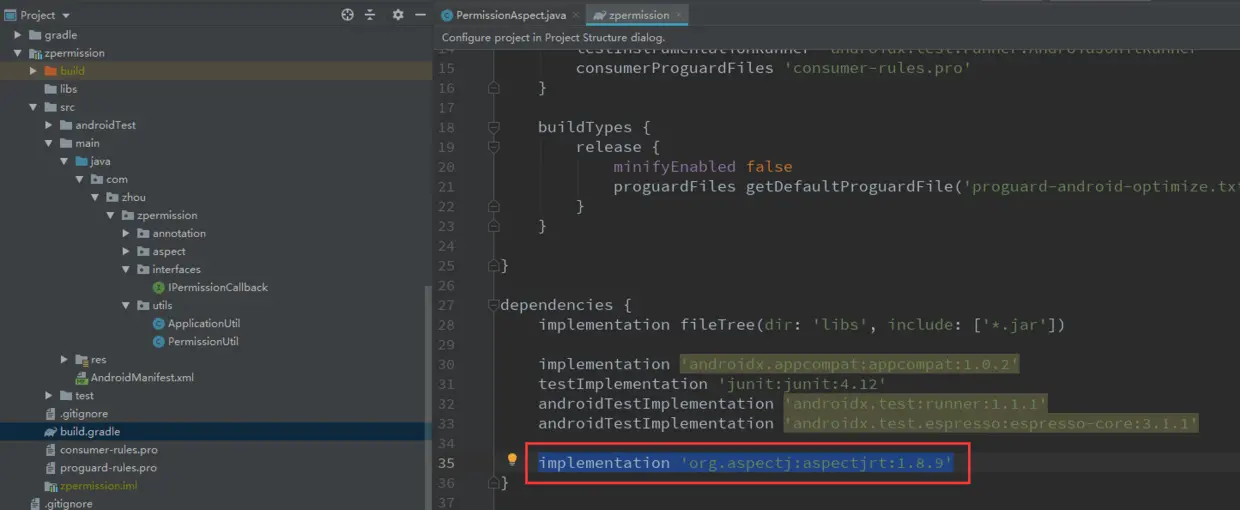Select build.gradle file in tree
The height and width of the screenshot is (510, 1240).
click(x=90, y=431)
